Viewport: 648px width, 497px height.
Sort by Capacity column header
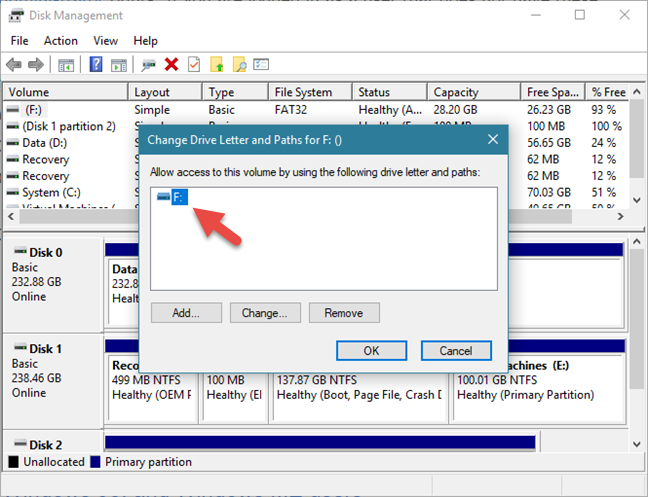474,92
